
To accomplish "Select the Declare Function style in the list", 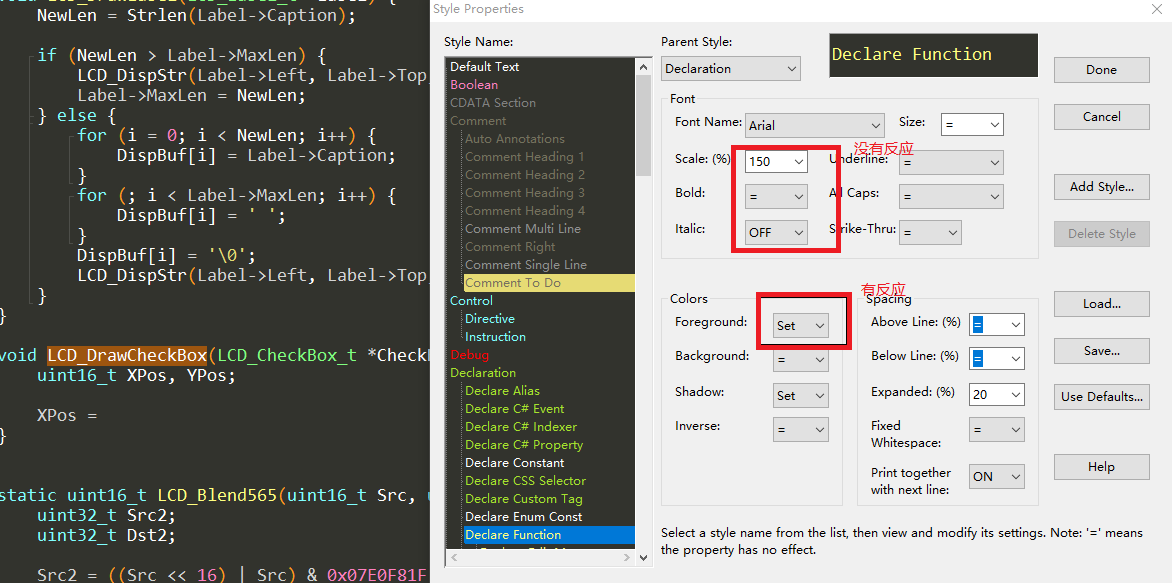I will click(x=549, y=534).
